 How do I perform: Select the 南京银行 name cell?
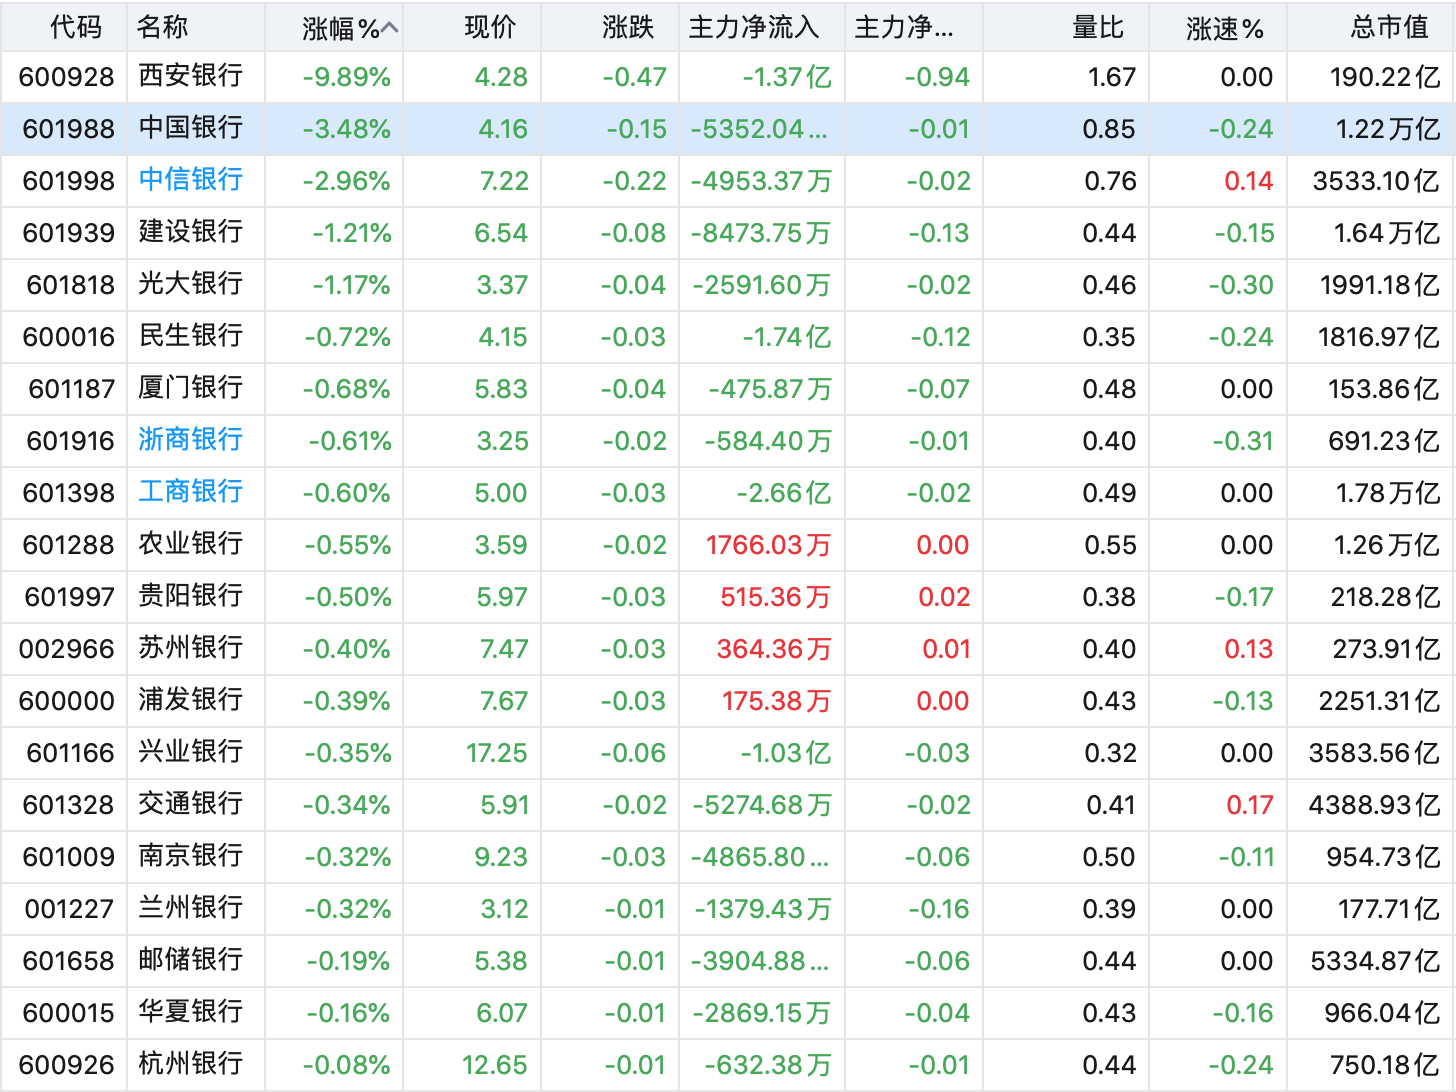(x=190, y=856)
